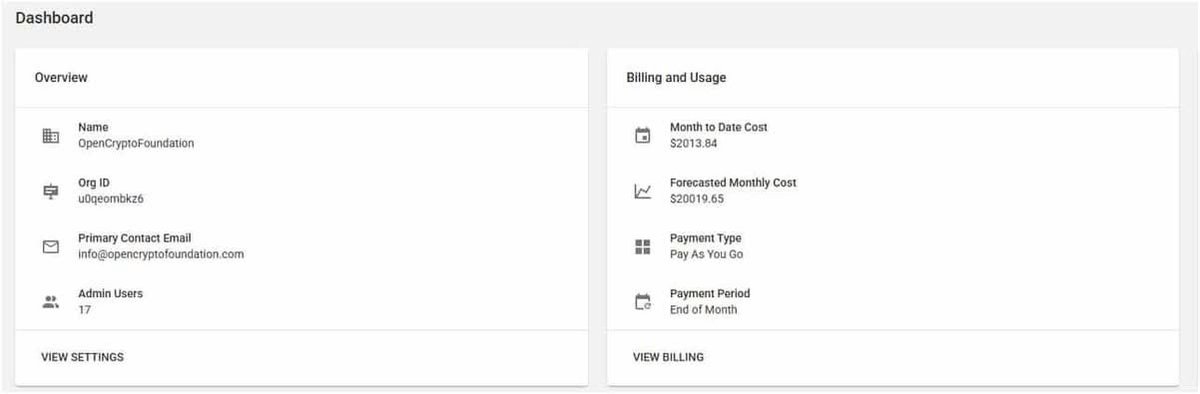The height and width of the screenshot is (394, 1200).
Task: Click the Billing and Usage card title
Action: coord(676,77)
